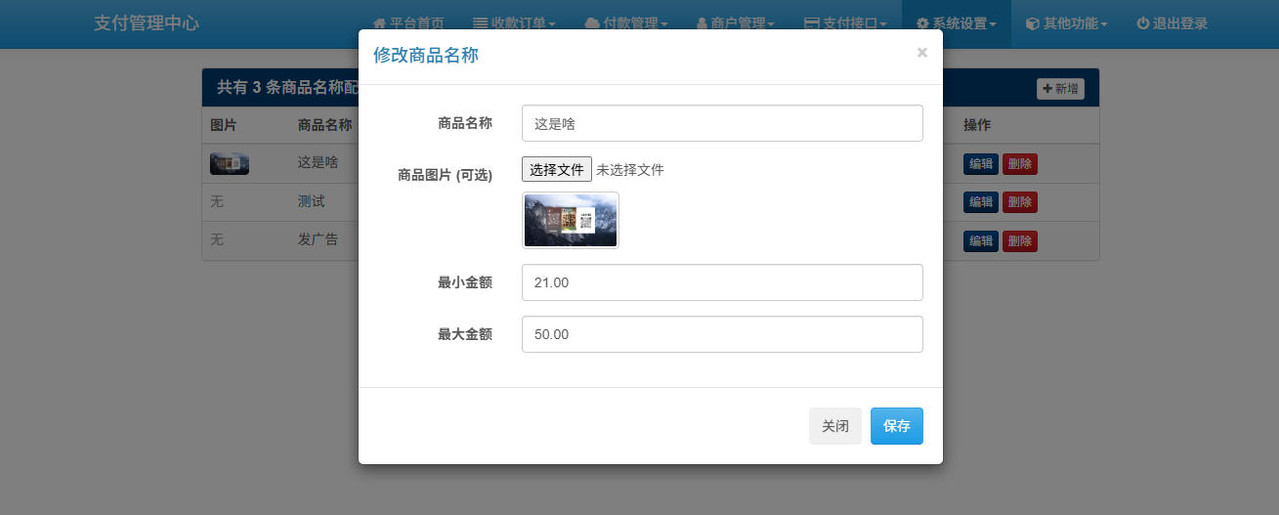The image size is (1279, 515).
Task: Click 删除 for the 这是啥 row
Action: pyautogui.click(x=1020, y=164)
